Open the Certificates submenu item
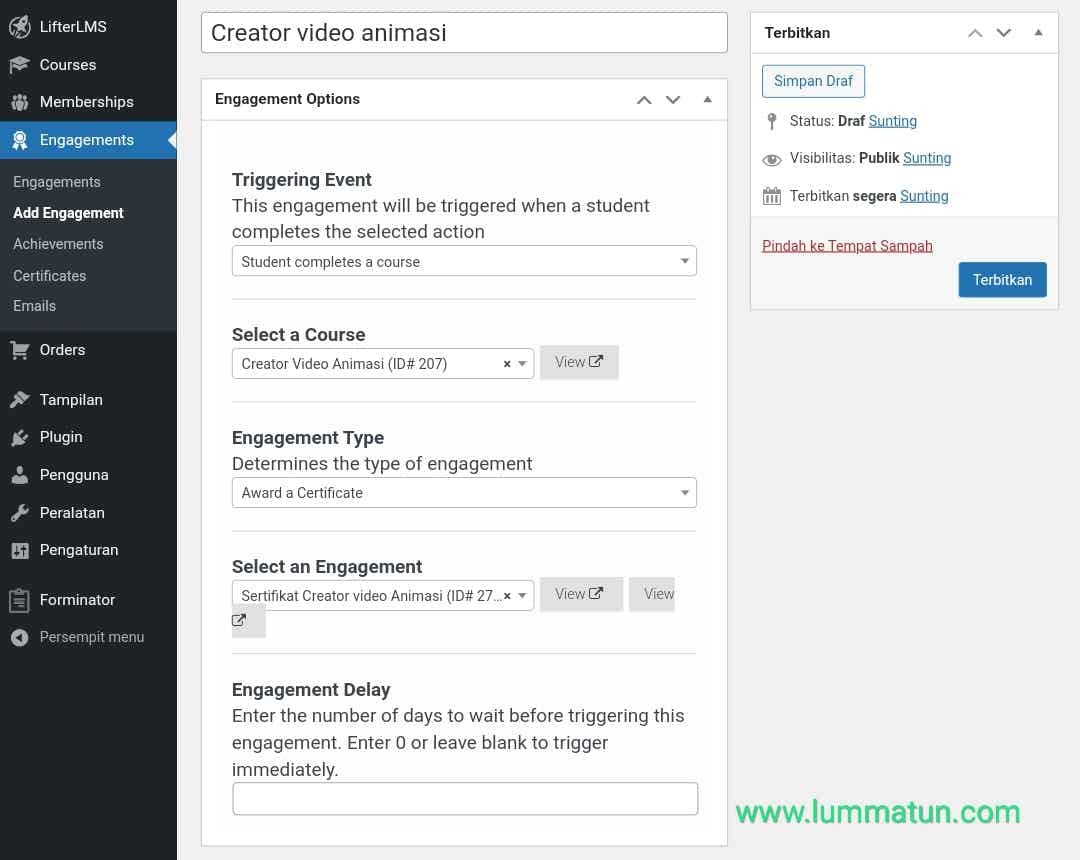This screenshot has height=860, width=1080. click(50, 276)
